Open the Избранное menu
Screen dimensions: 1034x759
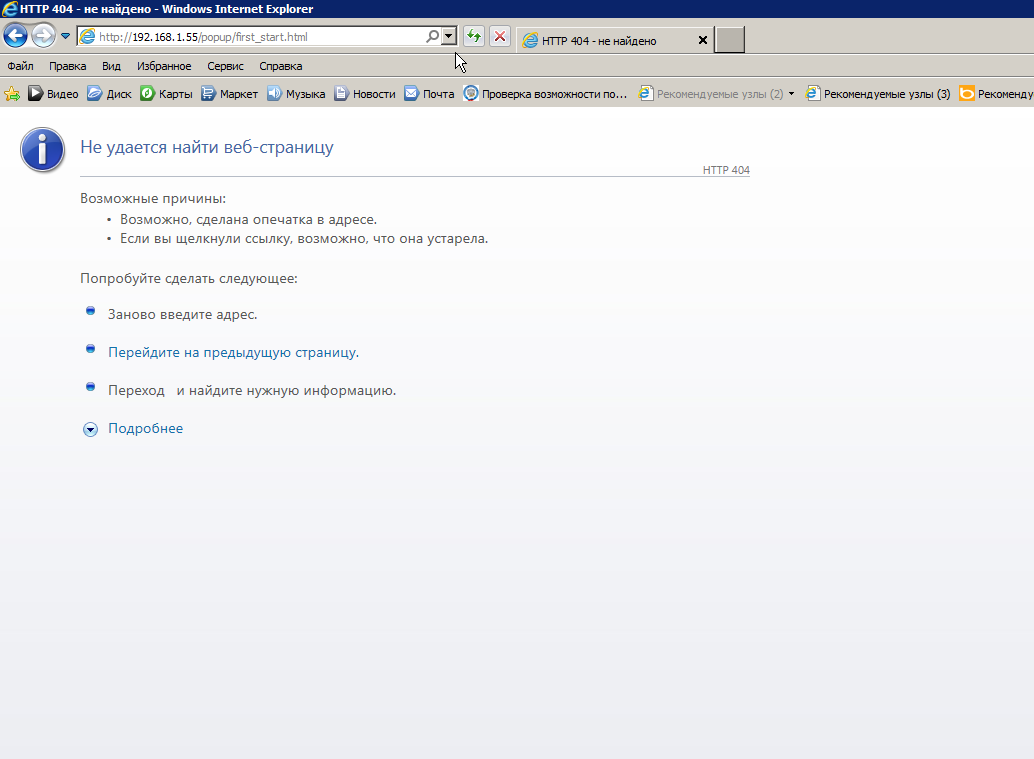[x=164, y=66]
